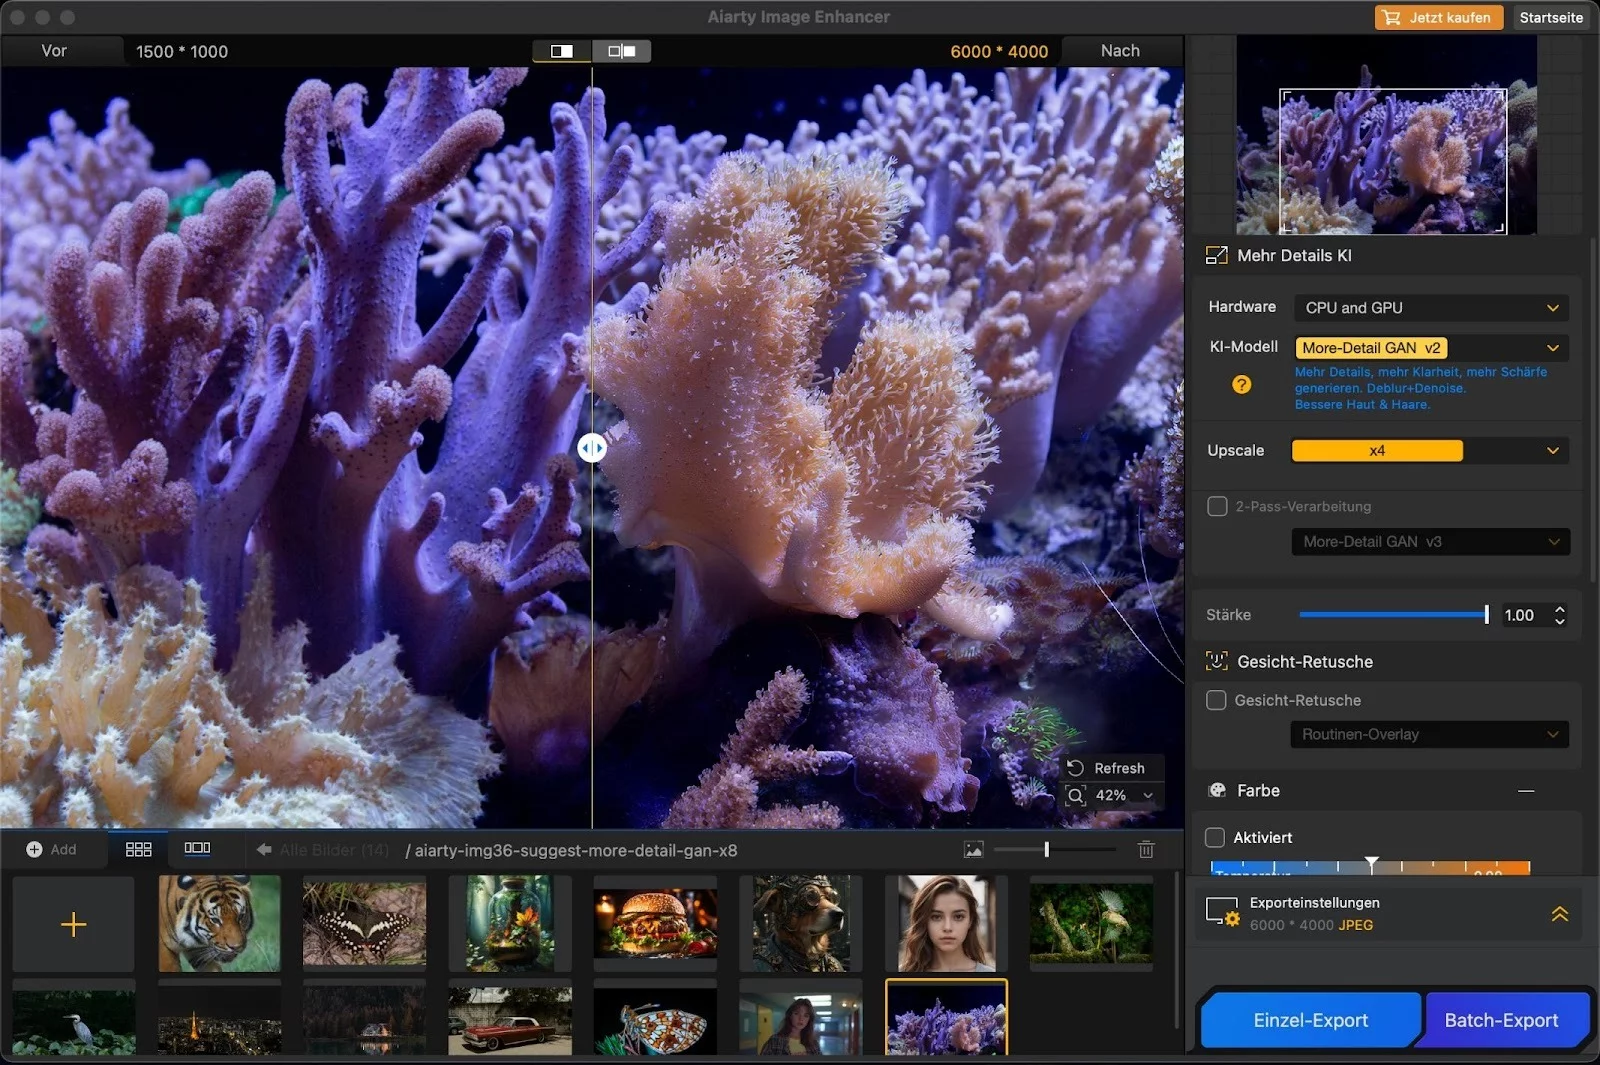Screen dimensions: 1600x1065
Task: Switch to side-by-side compare view icon
Action: (621, 51)
